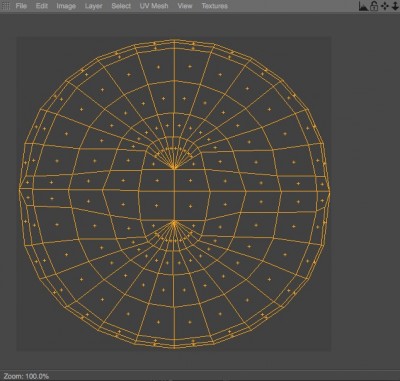Open the Textures menu
Viewport: 400px width, 381px height.
[215, 6]
